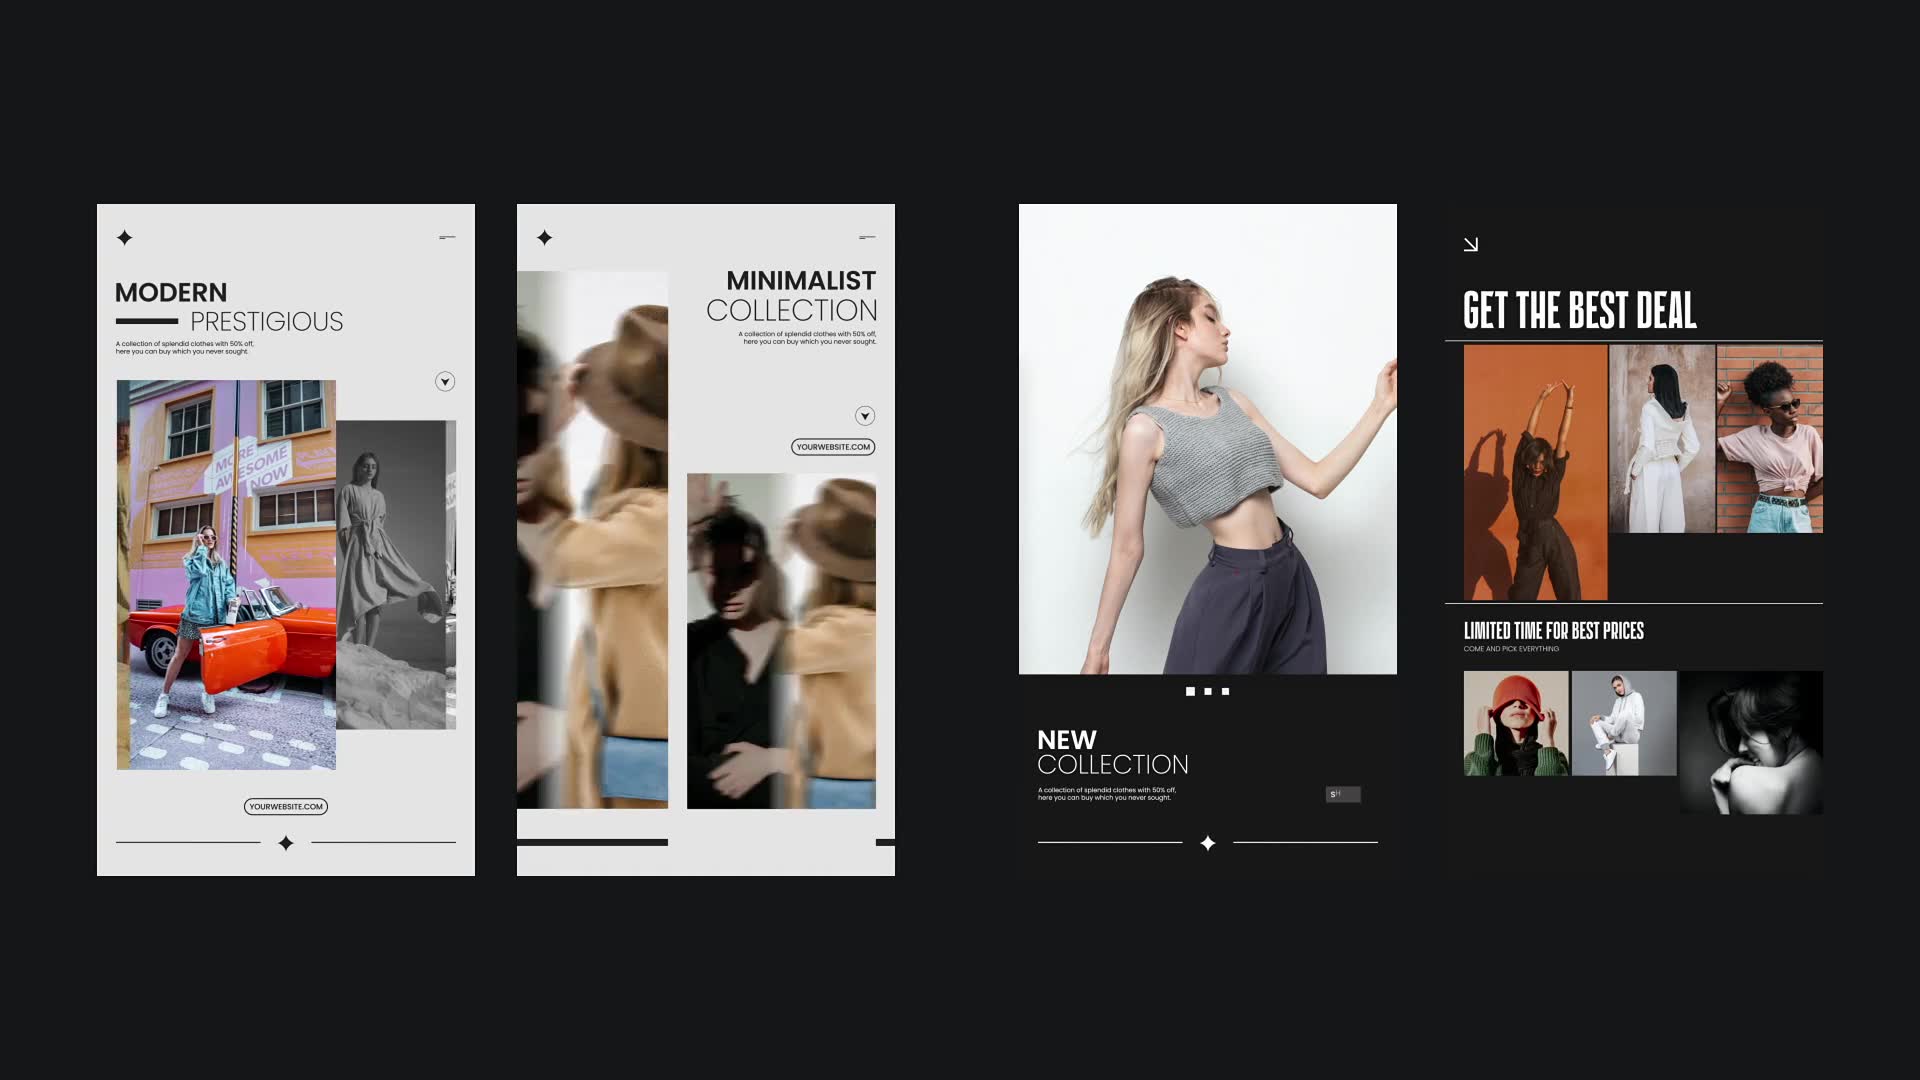Expand the dash menu top-right Minimalist Collection card
The height and width of the screenshot is (1080, 1920).
[866, 237]
